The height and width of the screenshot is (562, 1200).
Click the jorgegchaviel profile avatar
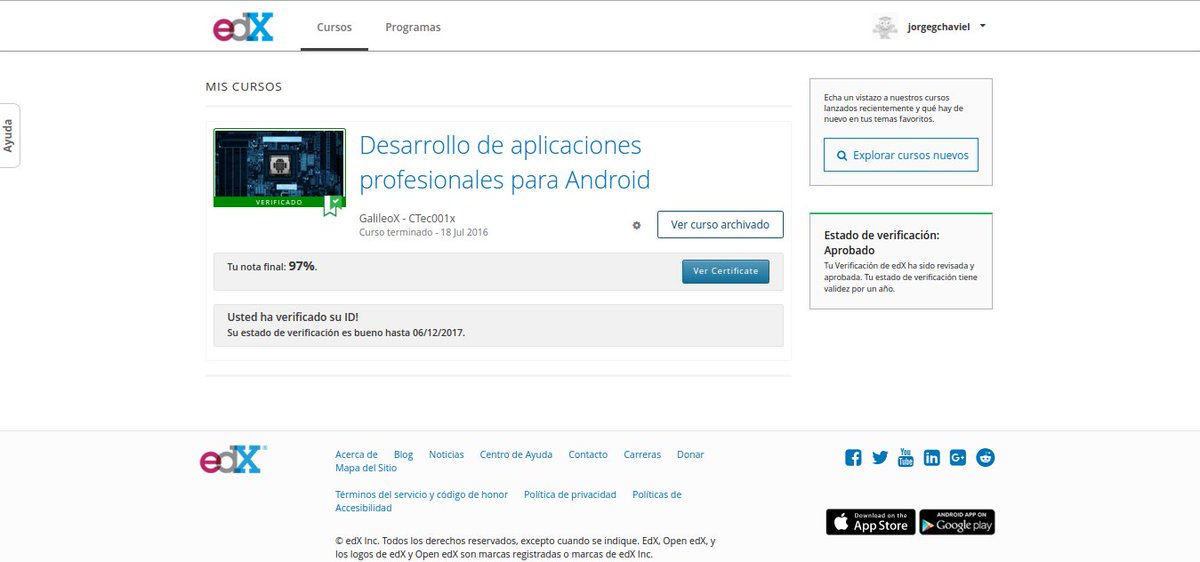coord(885,27)
